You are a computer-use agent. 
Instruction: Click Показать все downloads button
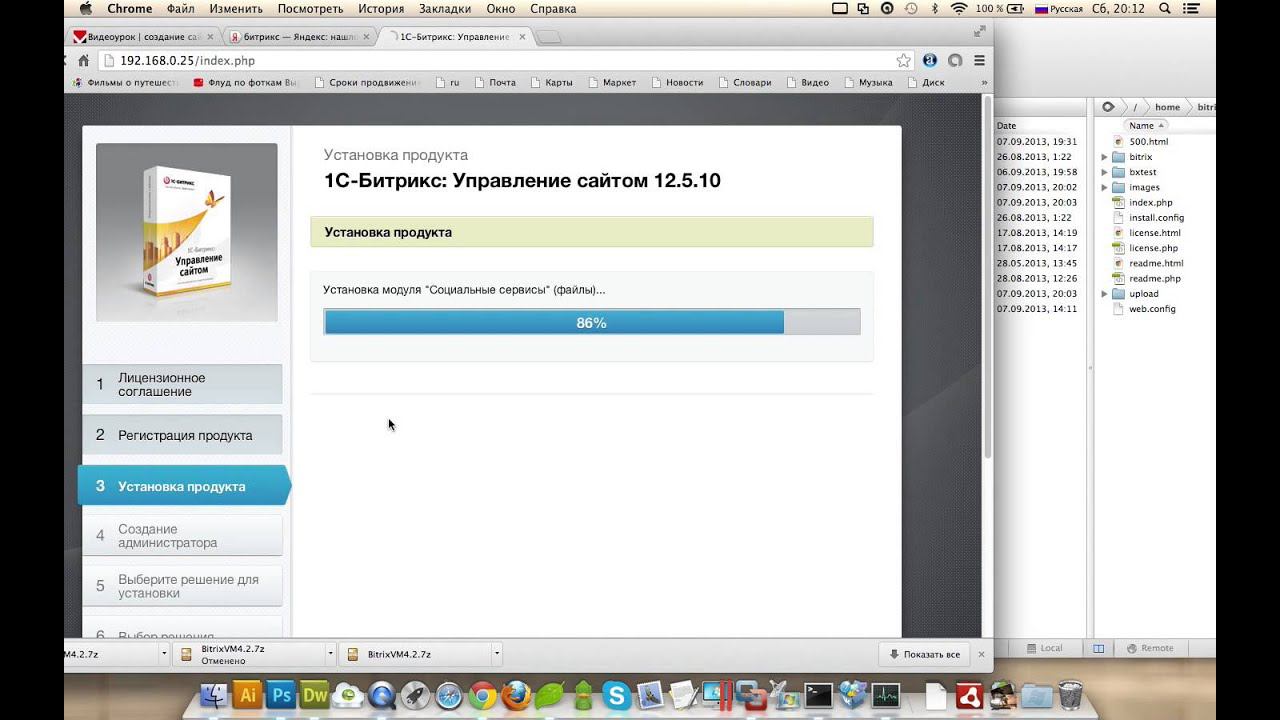[924, 654]
